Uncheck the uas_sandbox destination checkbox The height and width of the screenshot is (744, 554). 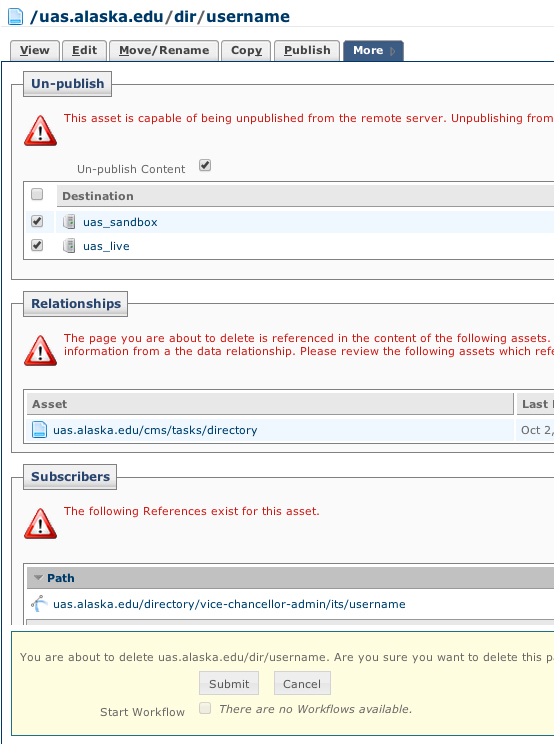[37, 221]
